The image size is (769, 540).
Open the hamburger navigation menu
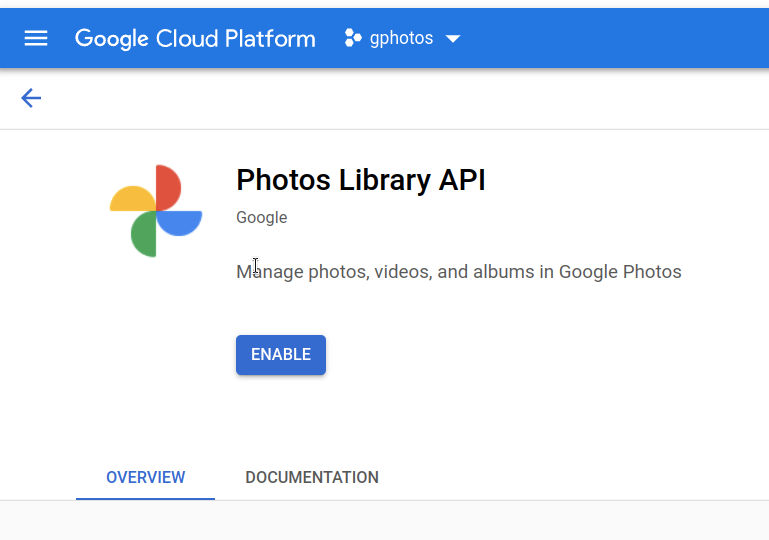36,38
